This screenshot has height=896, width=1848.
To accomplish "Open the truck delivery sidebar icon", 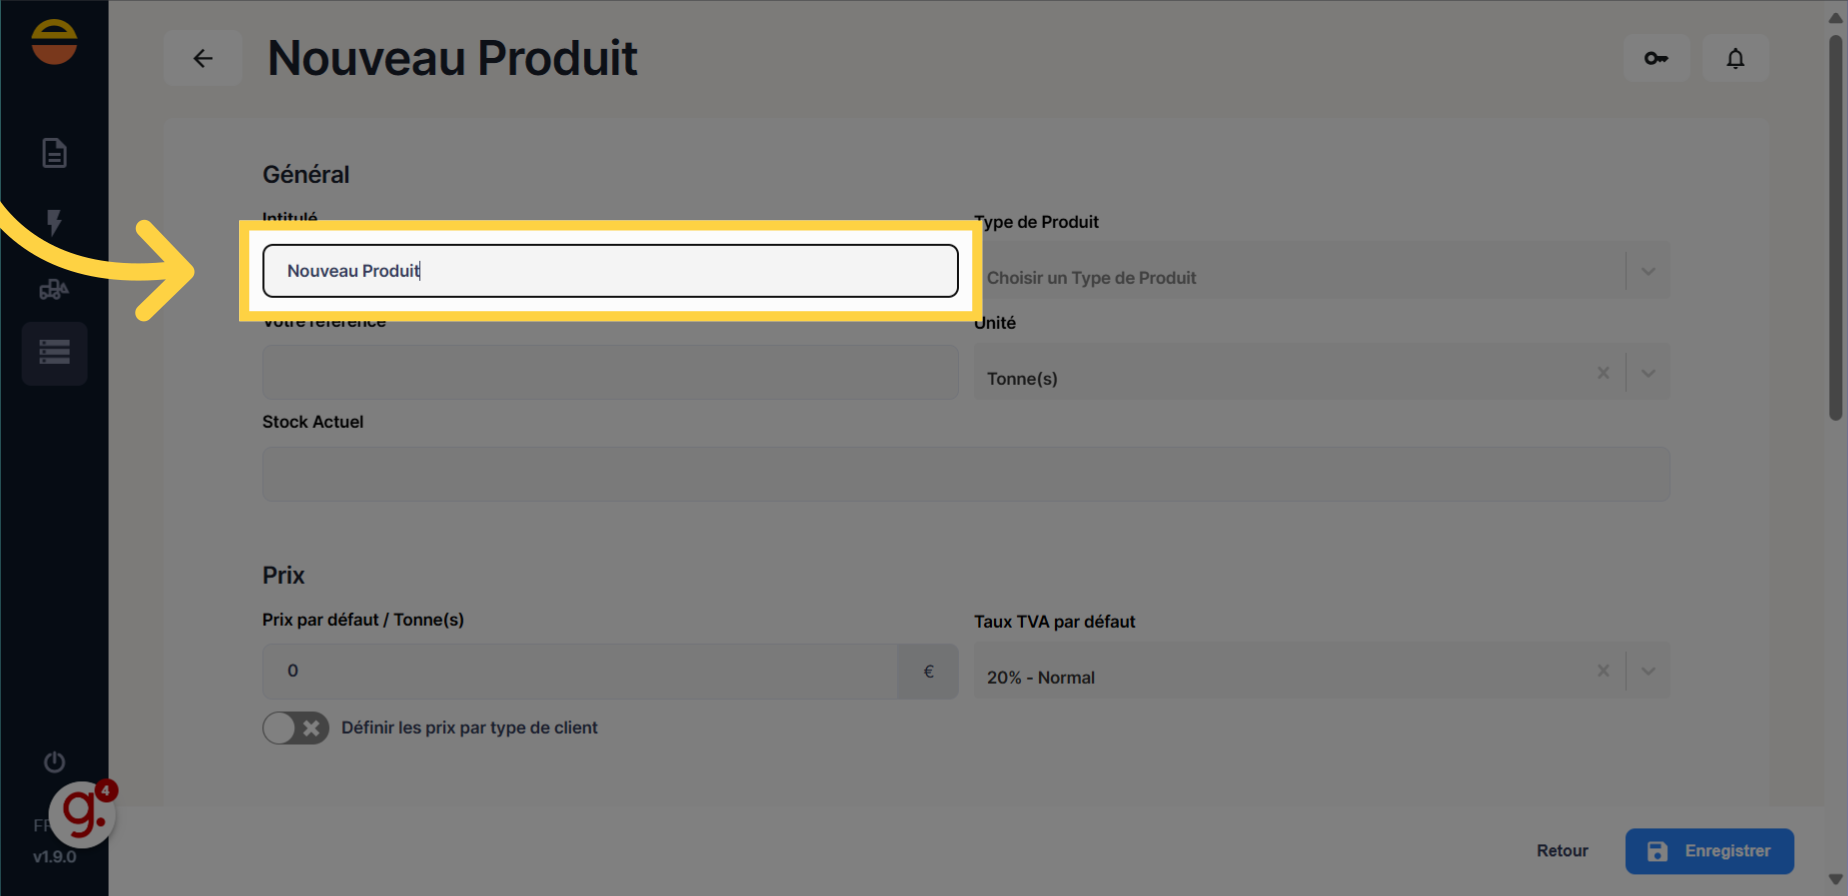I will click(x=54, y=289).
